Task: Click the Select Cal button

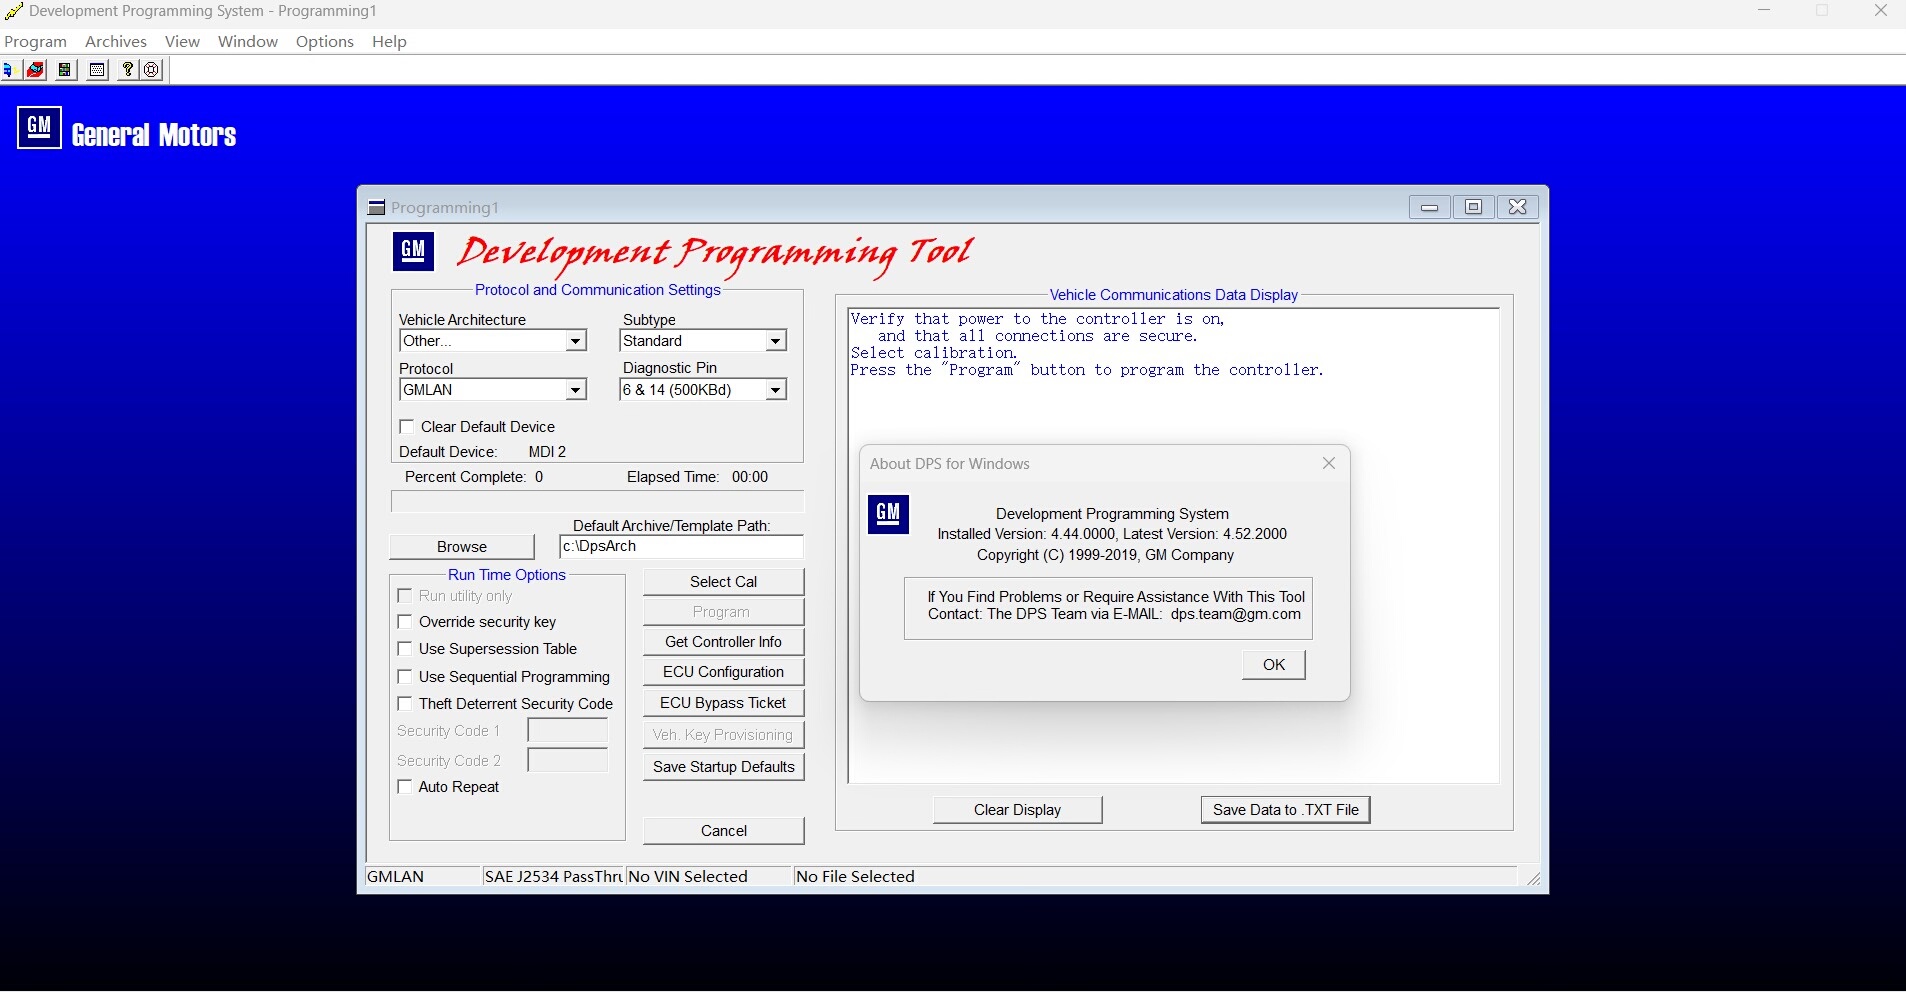Action: (723, 582)
